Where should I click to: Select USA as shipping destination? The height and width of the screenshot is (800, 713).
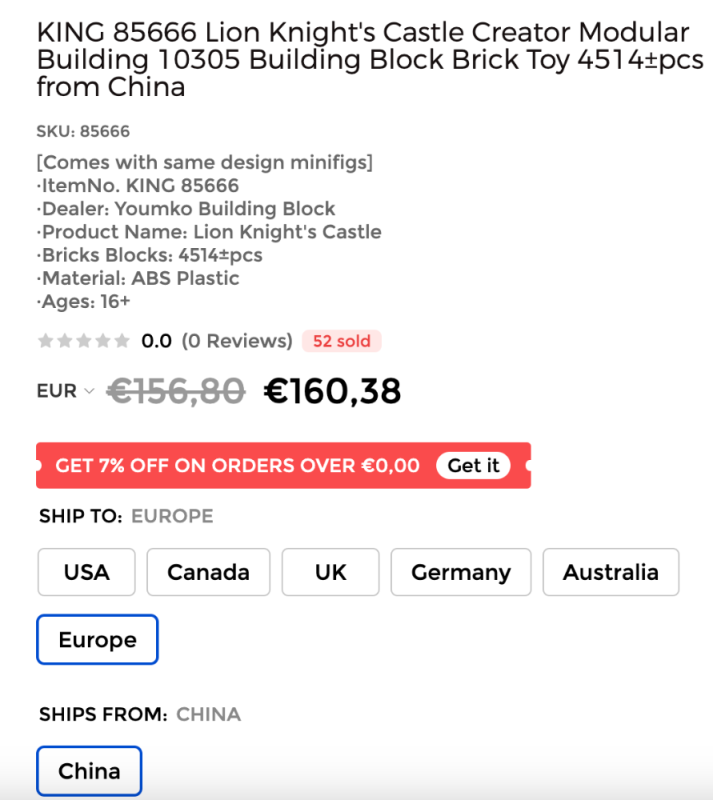tap(87, 572)
